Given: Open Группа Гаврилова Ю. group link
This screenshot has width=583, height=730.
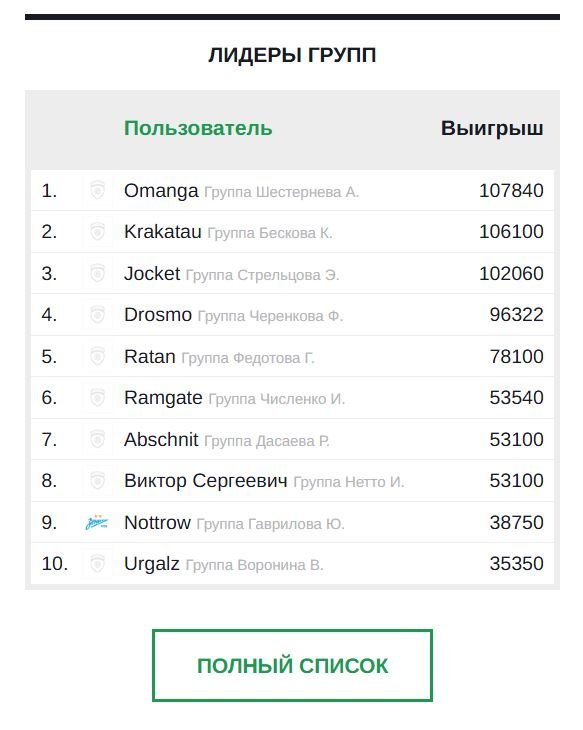Looking at the screenshot, I should click(x=270, y=524).
